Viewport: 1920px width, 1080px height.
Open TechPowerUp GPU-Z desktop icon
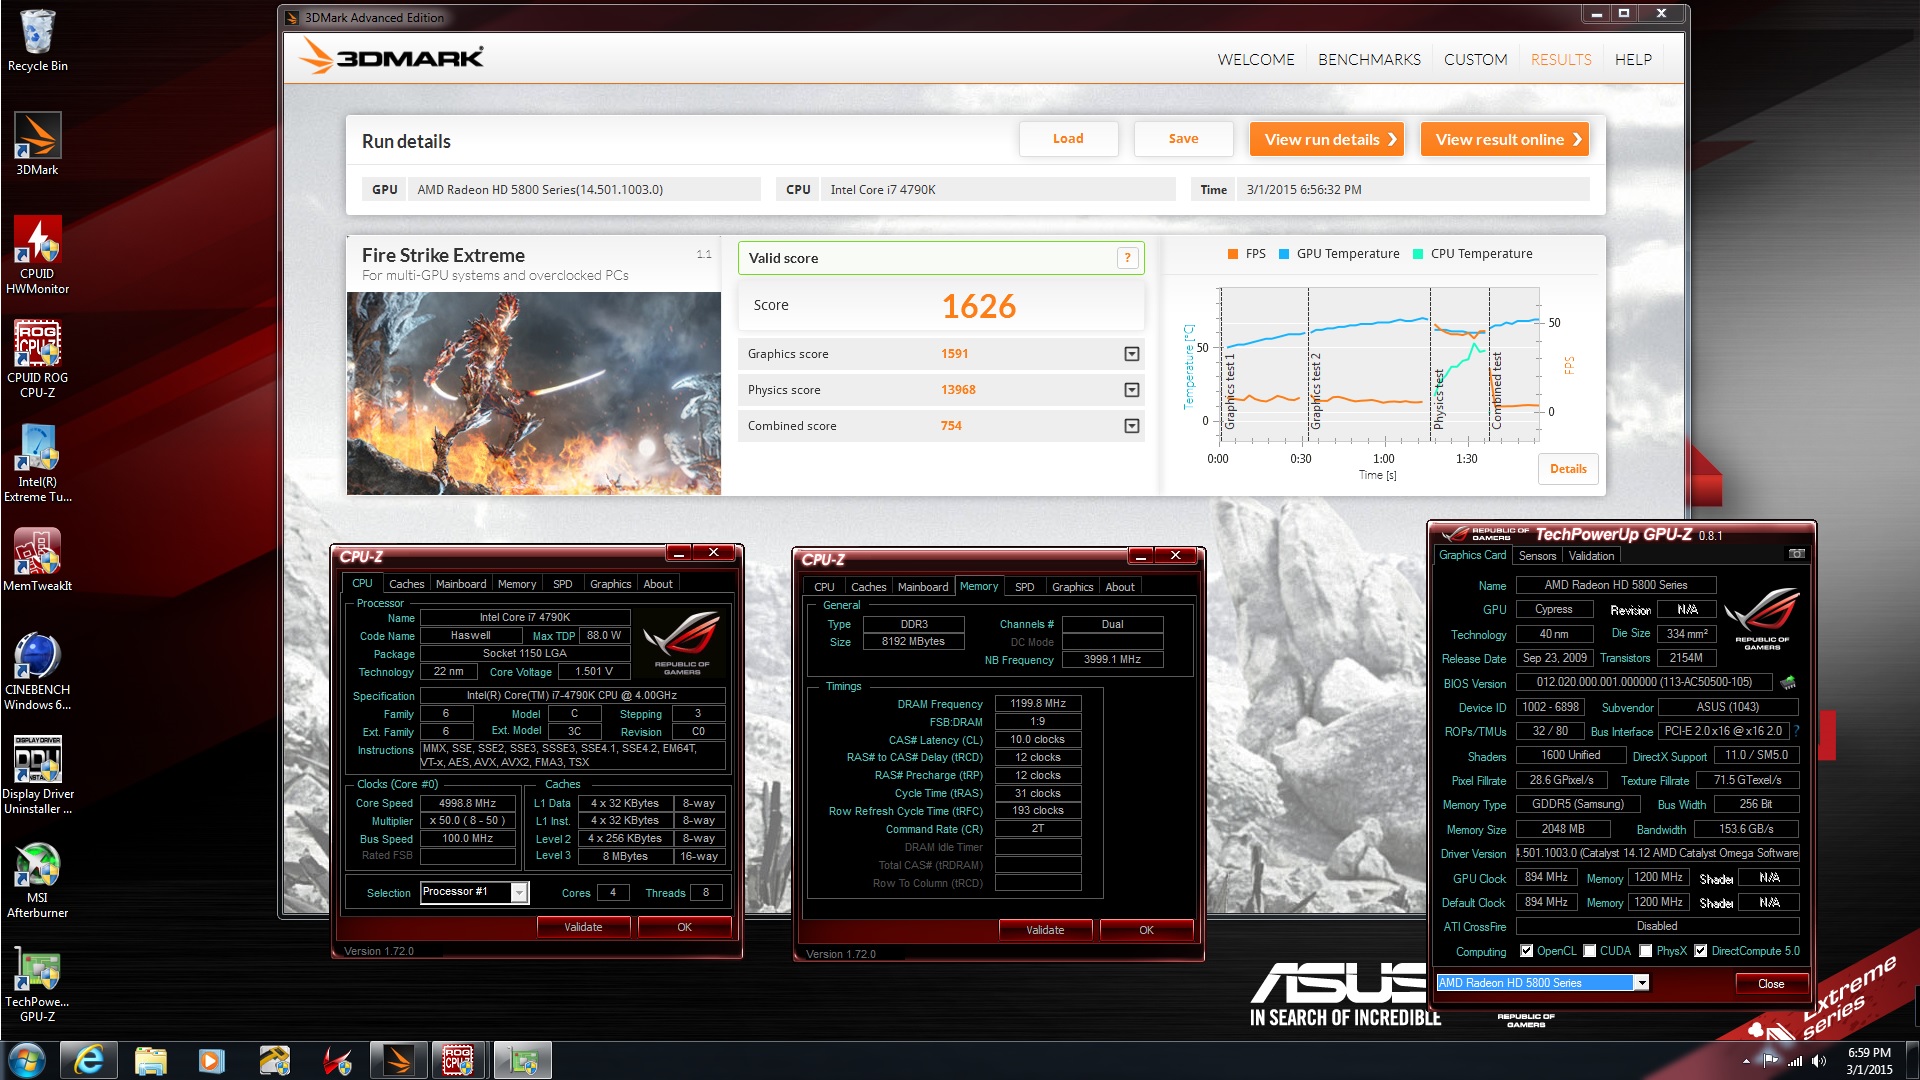point(38,985)
